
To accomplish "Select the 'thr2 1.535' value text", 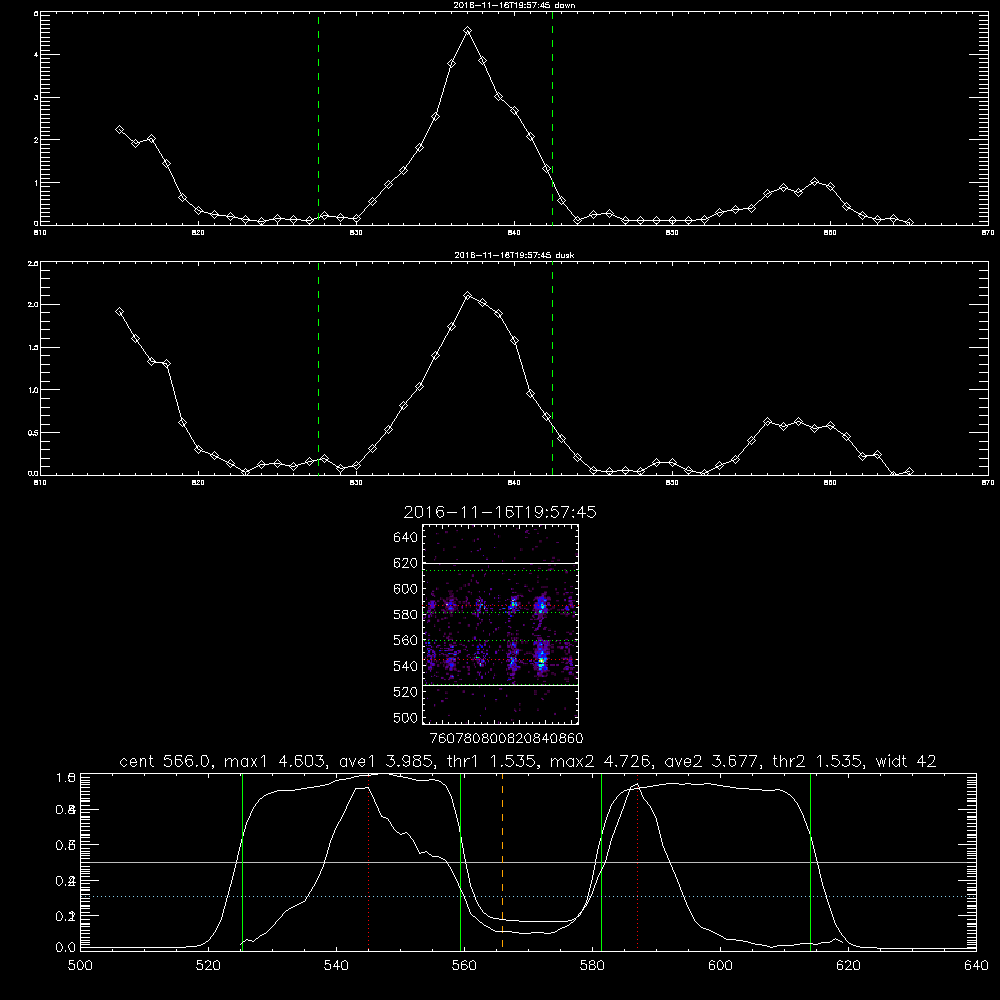I will tap(818, 761).
